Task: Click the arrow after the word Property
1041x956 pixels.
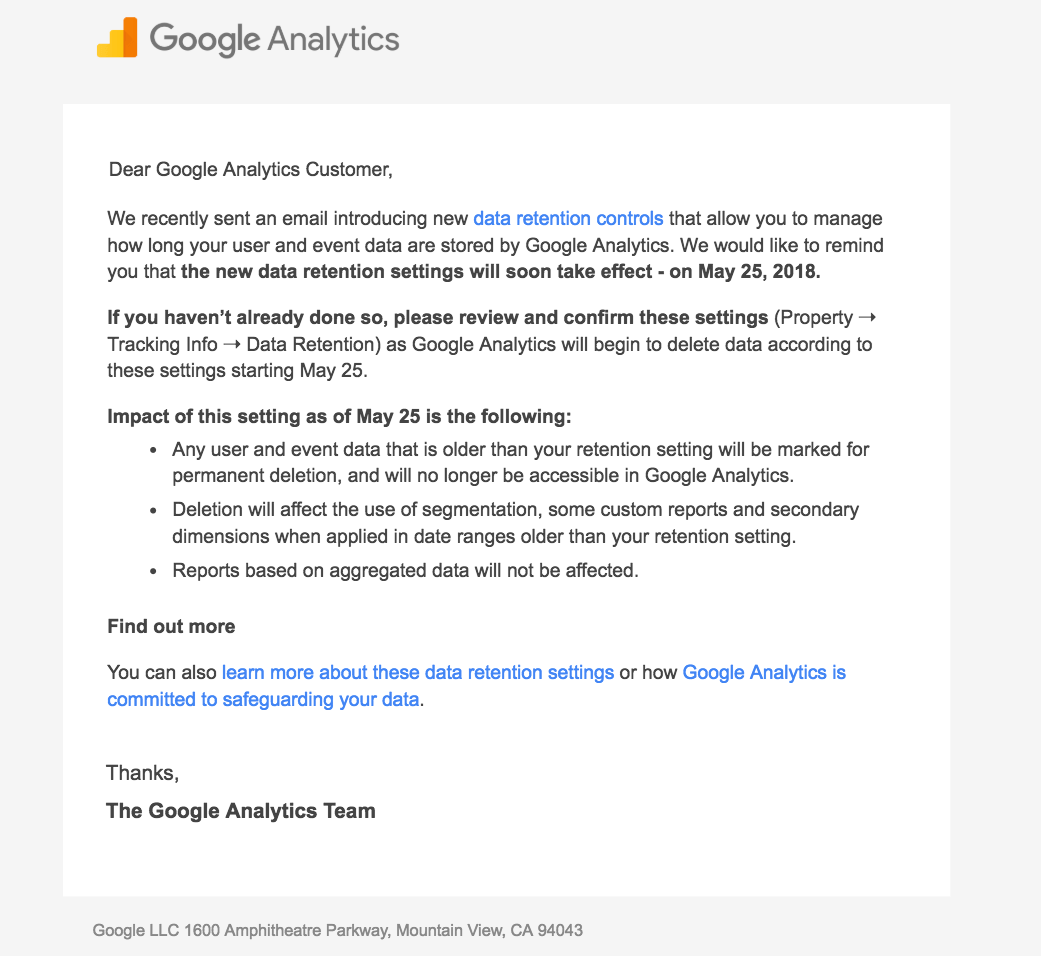Action: pos(867,317)
